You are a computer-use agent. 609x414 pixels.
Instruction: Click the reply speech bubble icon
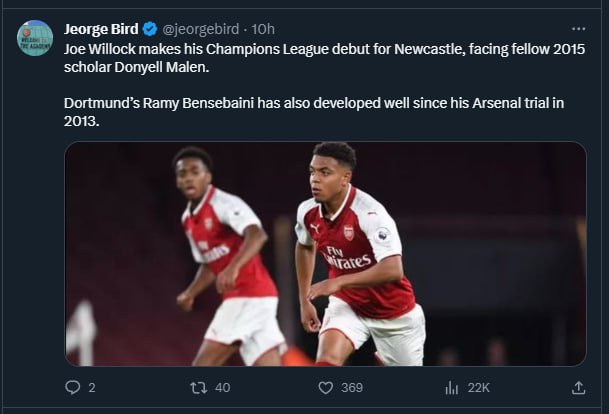click(72, 387)
